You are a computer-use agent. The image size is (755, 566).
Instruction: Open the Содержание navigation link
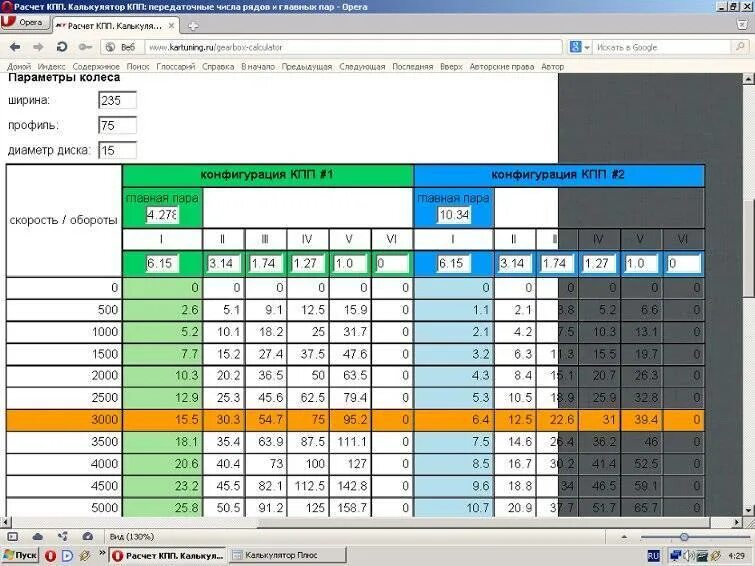(x=96, y=67)
